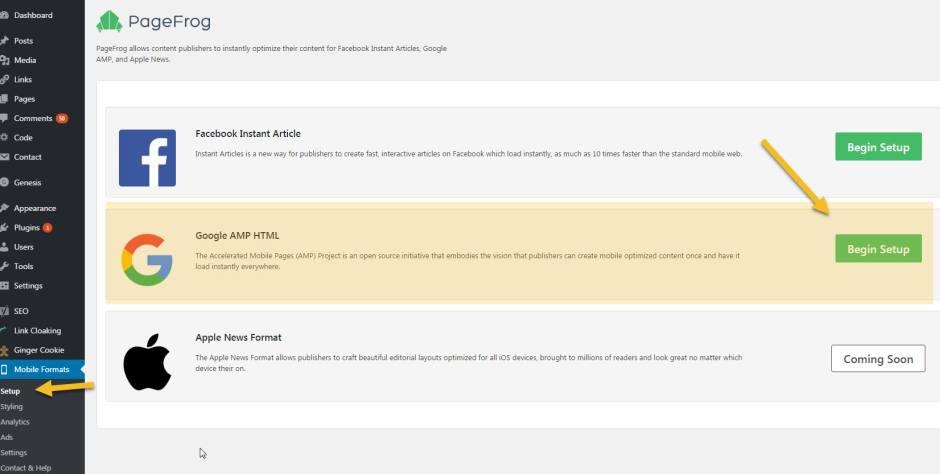Click the Apple News Format heading
The image size is (940, 474).
238,337
